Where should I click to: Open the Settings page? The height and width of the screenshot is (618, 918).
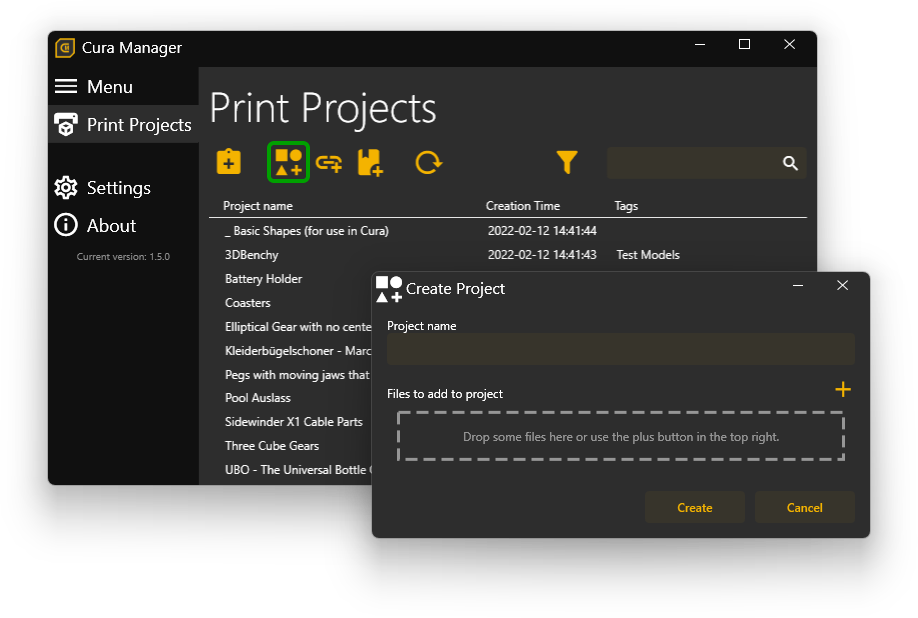click(x=102, y=188)
